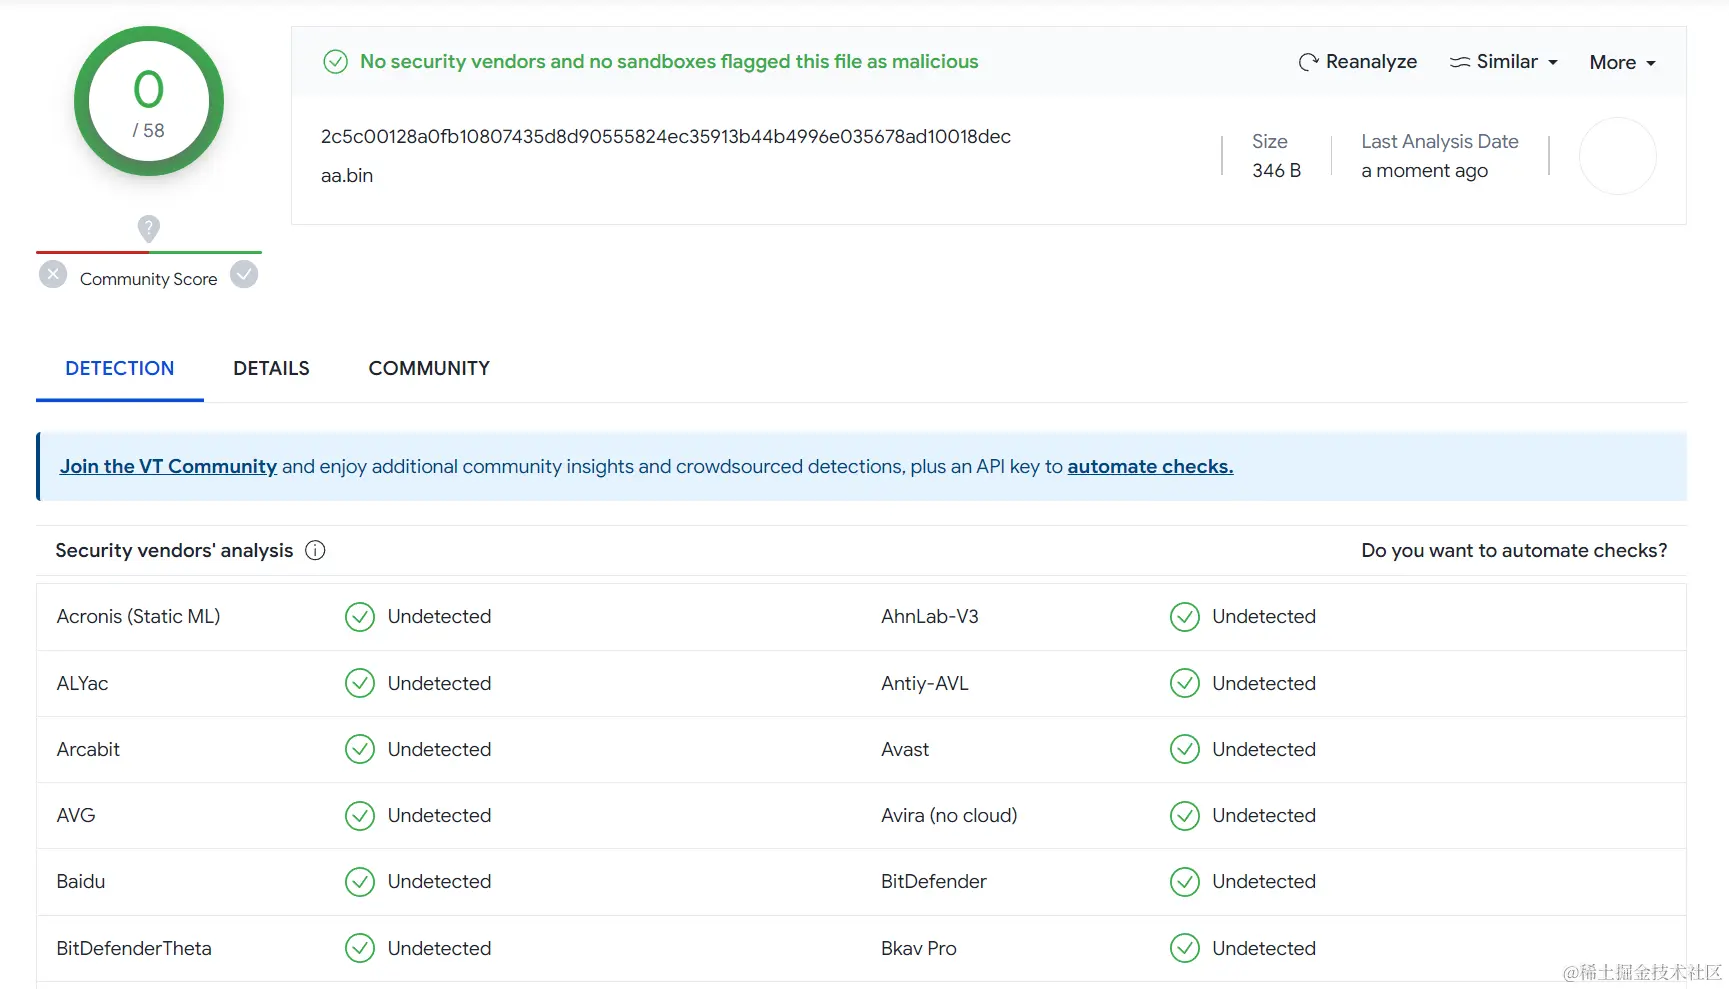Click the BitDefender Undetected check icon
Image resolution: width=1729 pixels, height=989 pixels.
[x=1185, y=881]
